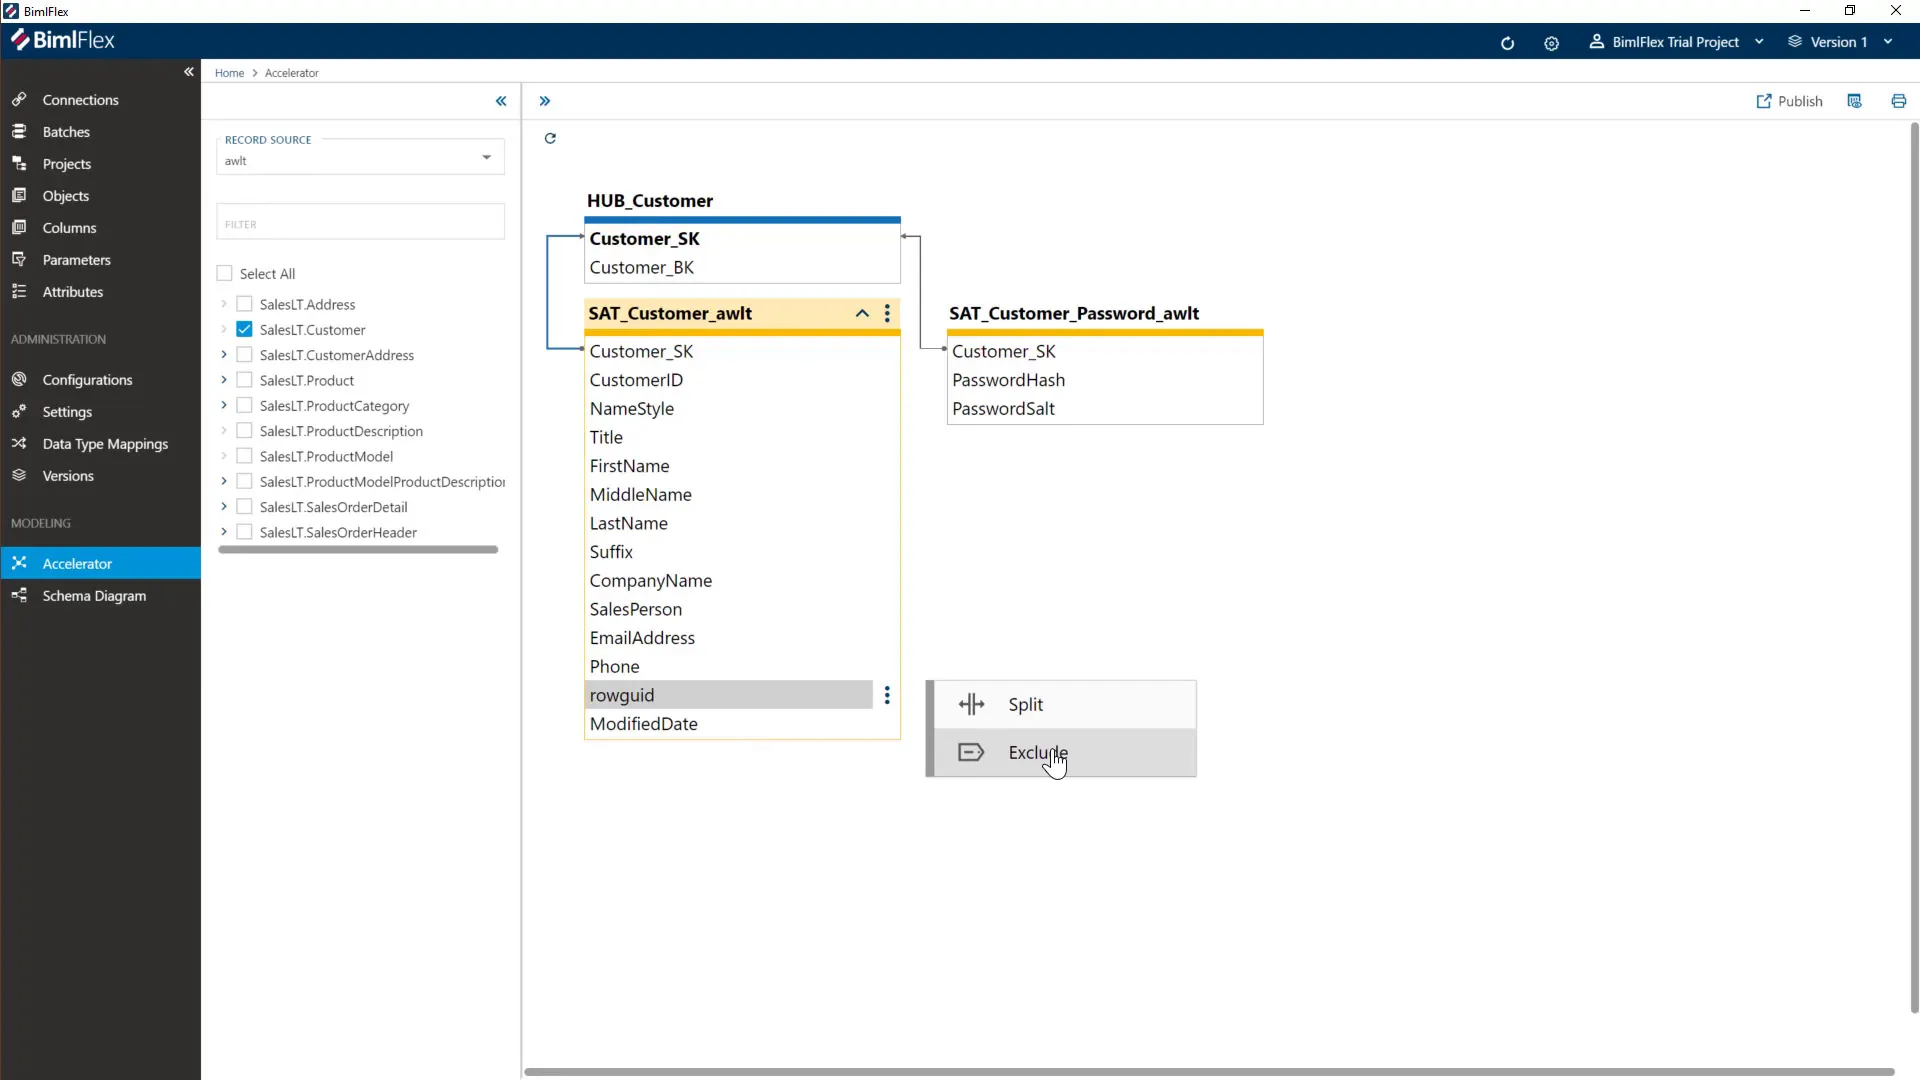1920x1080 pixels.
Task: Open the gear settings icon in header
Action: coord(1551,43)
